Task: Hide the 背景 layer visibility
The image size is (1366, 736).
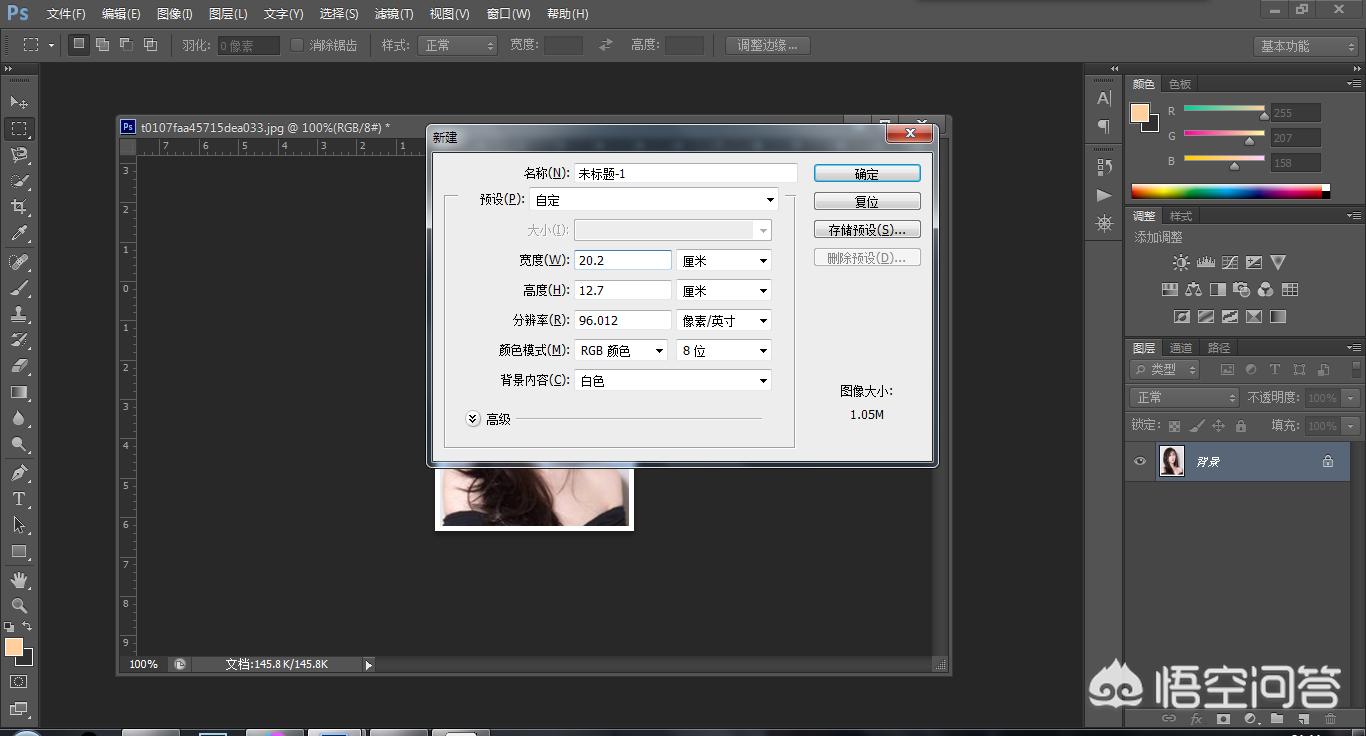Action: click(1139, 461)
